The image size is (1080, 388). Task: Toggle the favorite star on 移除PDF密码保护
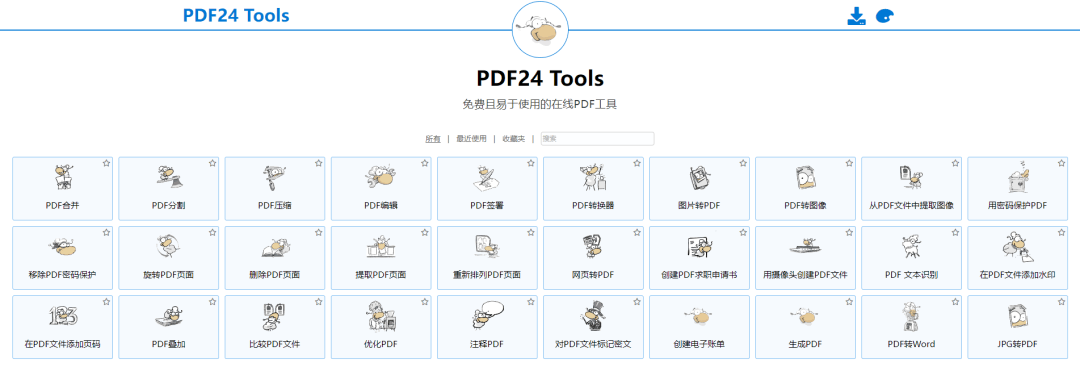107,232
